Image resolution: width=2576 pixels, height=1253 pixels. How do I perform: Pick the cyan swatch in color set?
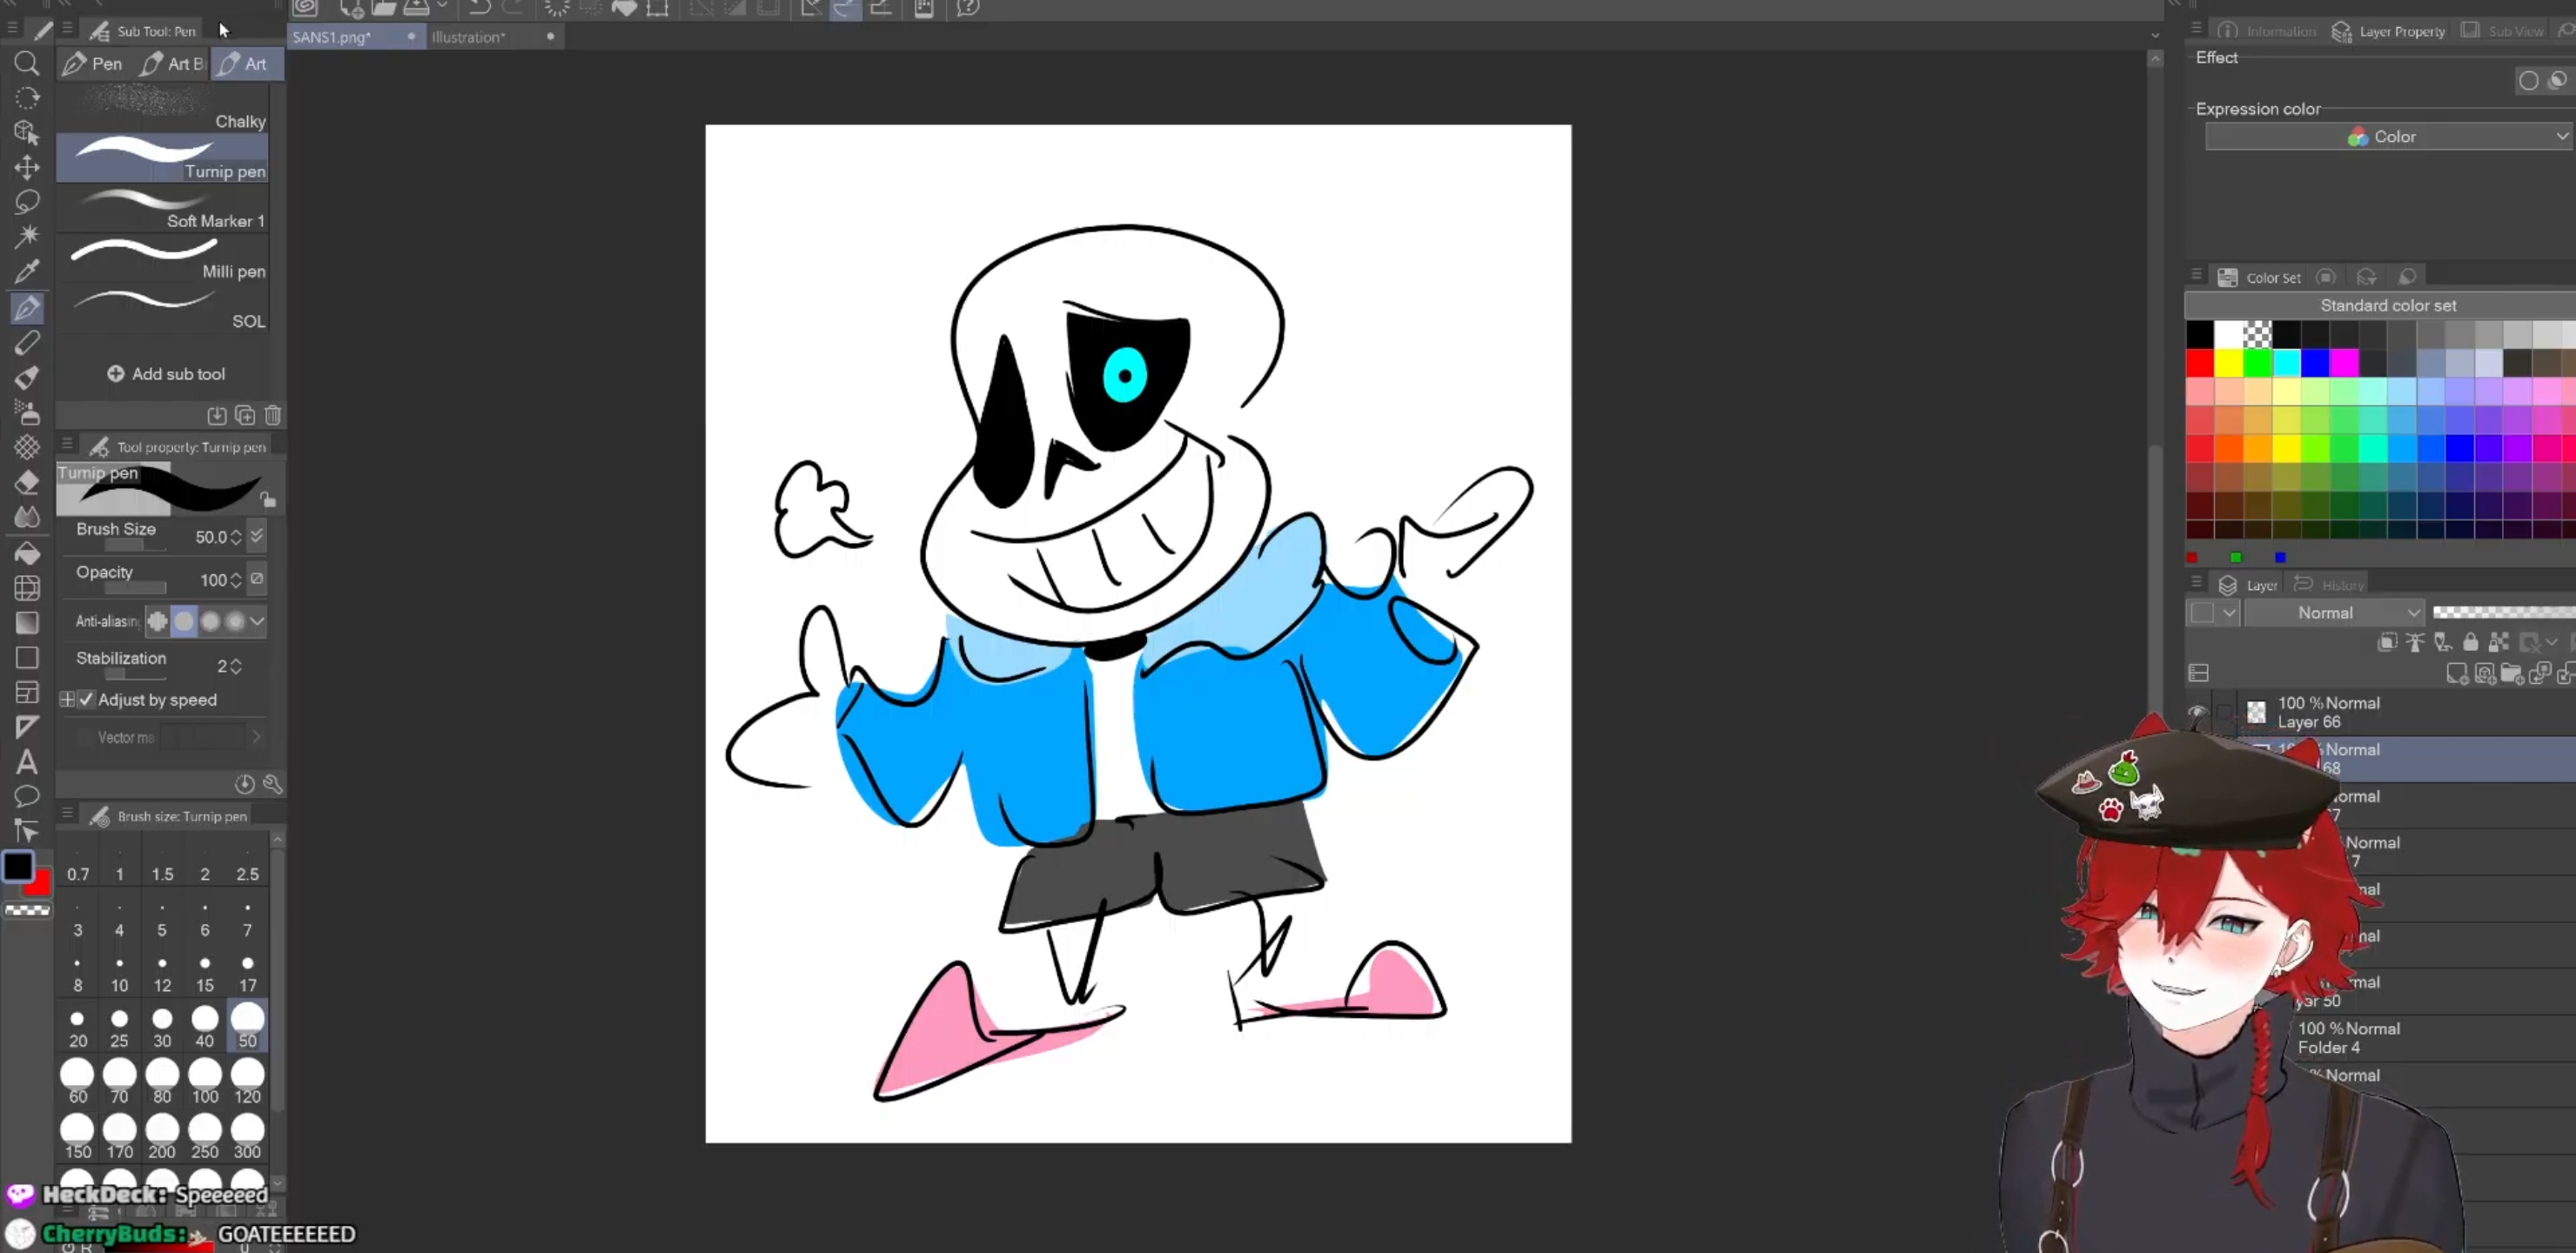(2287, 363)
